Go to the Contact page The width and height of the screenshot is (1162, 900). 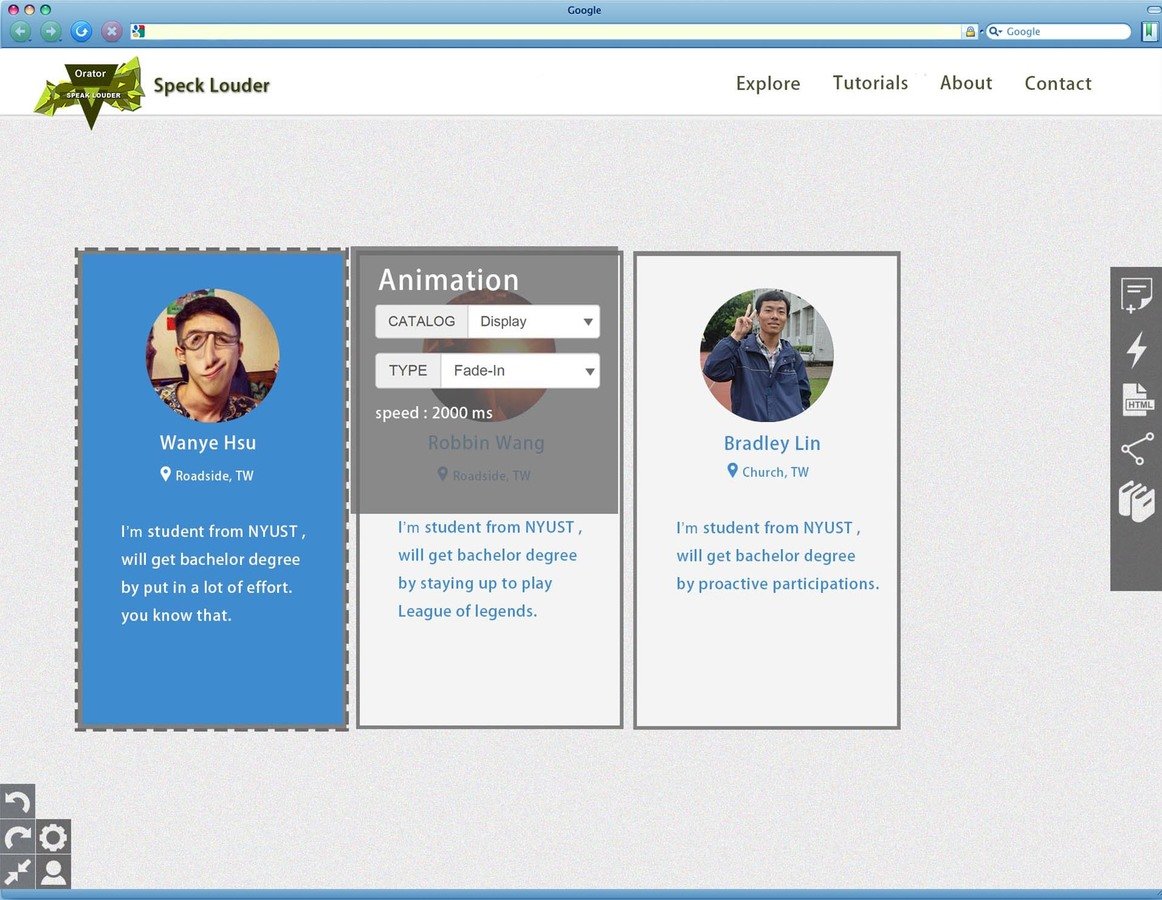(x=1058, y=83)
